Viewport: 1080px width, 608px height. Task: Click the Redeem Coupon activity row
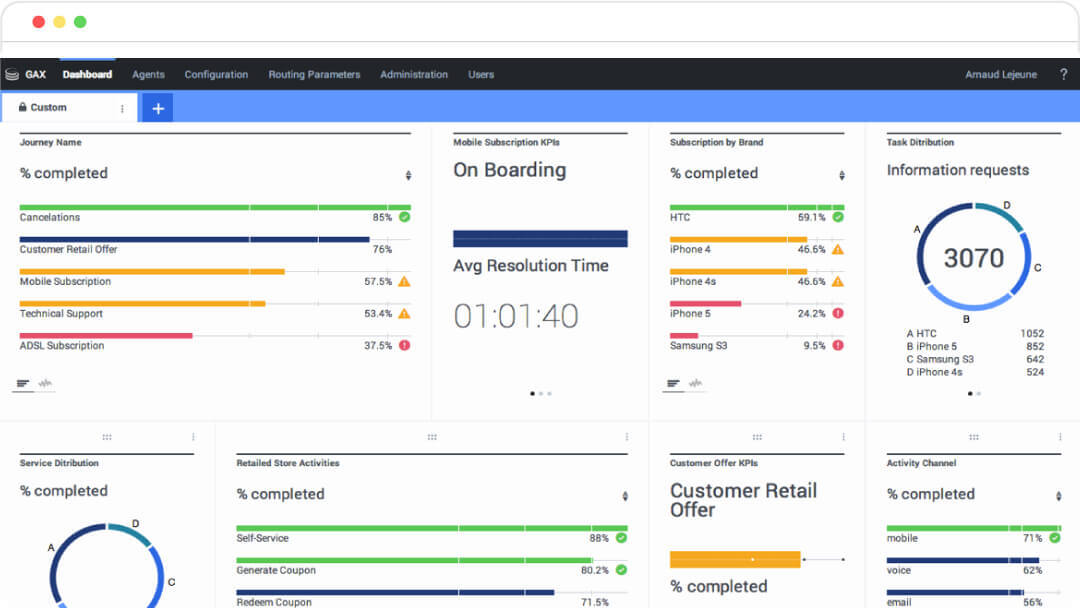(432, 598)
